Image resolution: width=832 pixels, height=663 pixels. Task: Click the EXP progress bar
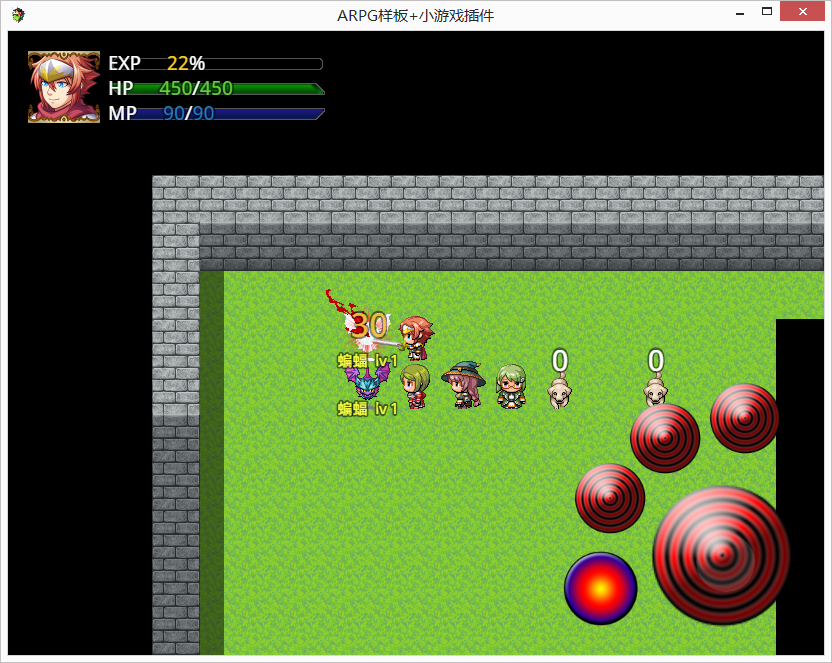click(x=216, y=64)
